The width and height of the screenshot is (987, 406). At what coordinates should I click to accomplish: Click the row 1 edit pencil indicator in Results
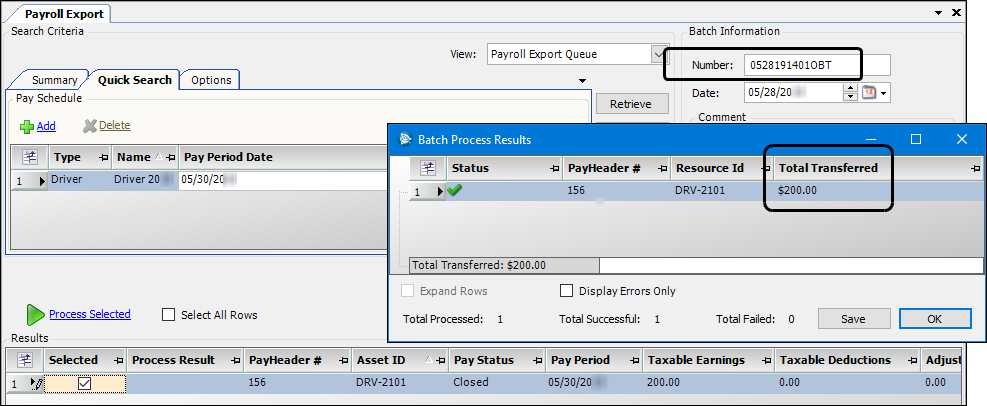coord(37,383)
